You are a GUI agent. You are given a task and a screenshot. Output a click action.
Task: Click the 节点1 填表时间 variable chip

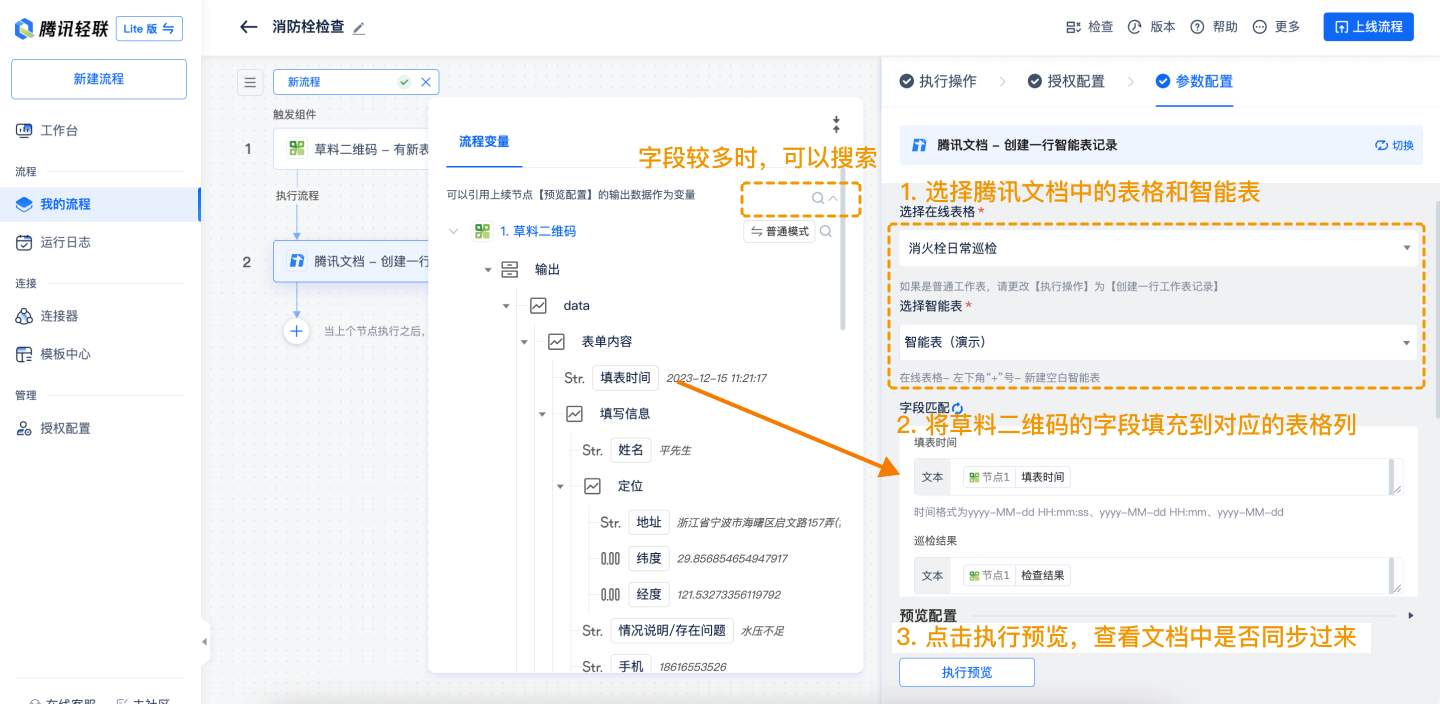tap(1017, 477)
